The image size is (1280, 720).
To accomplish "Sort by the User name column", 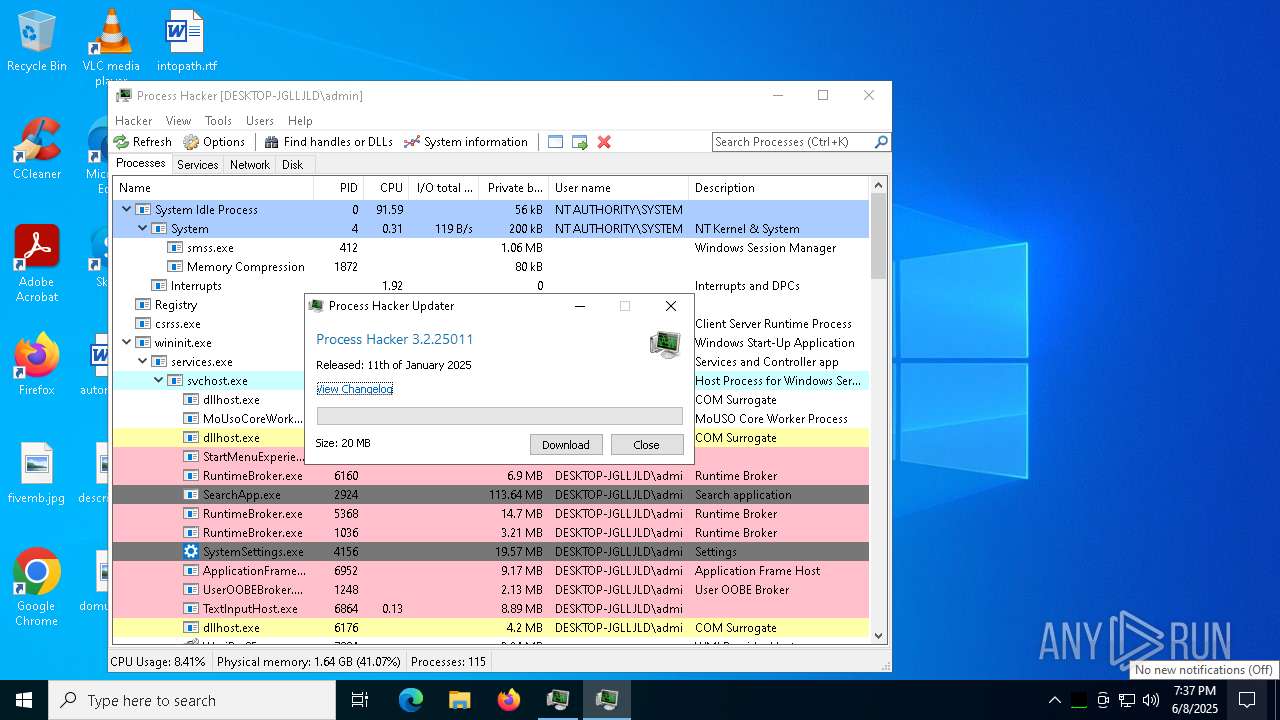I will coord(618,188).
